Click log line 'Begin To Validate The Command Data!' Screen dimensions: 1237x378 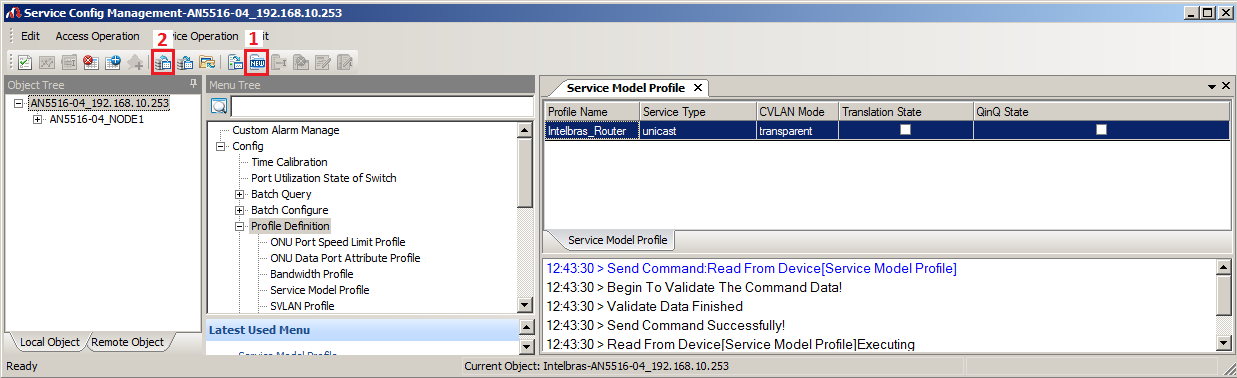click(694, 287)
